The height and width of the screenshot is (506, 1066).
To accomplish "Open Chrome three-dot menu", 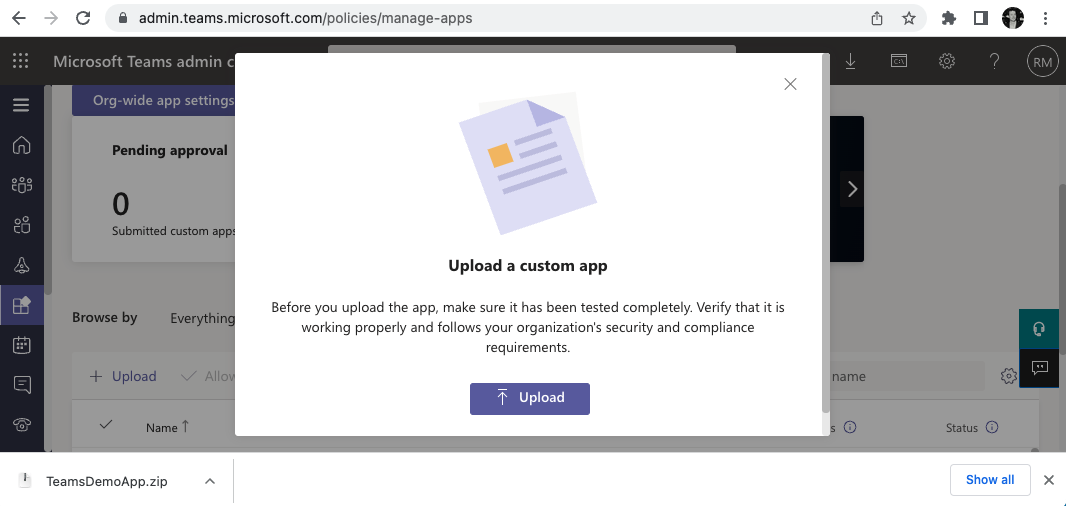I will point(1046,18).
